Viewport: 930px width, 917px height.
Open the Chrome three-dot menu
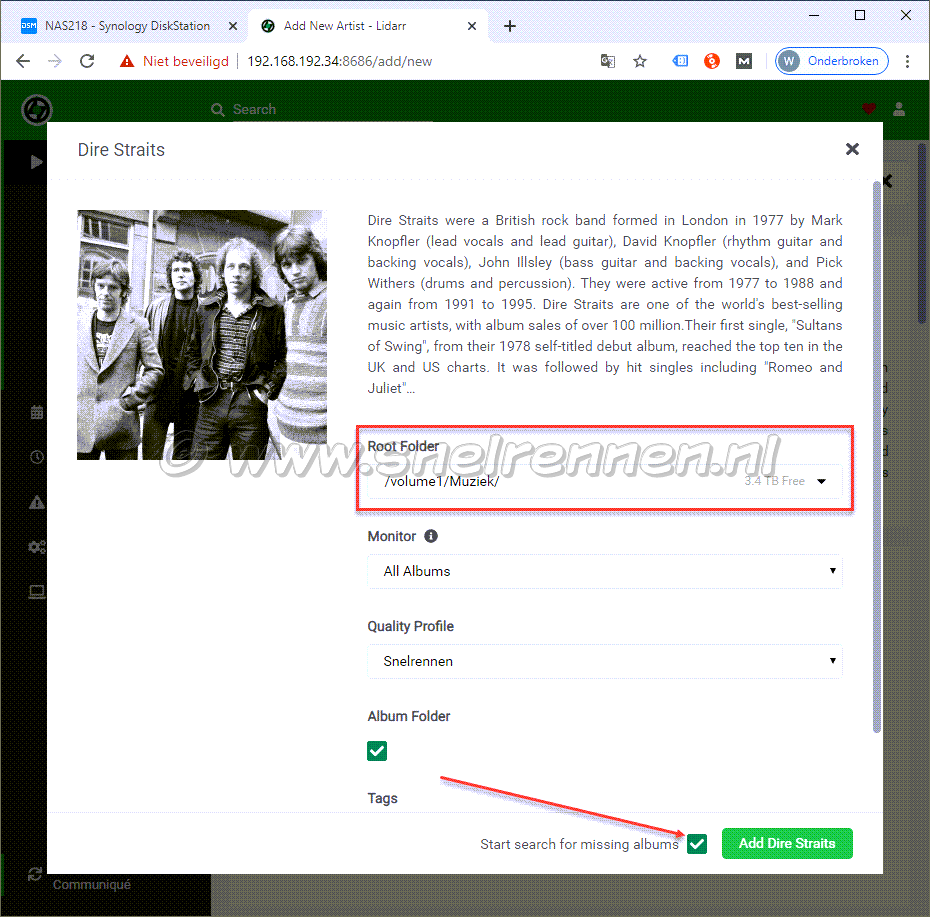click(x=907, y=61)
